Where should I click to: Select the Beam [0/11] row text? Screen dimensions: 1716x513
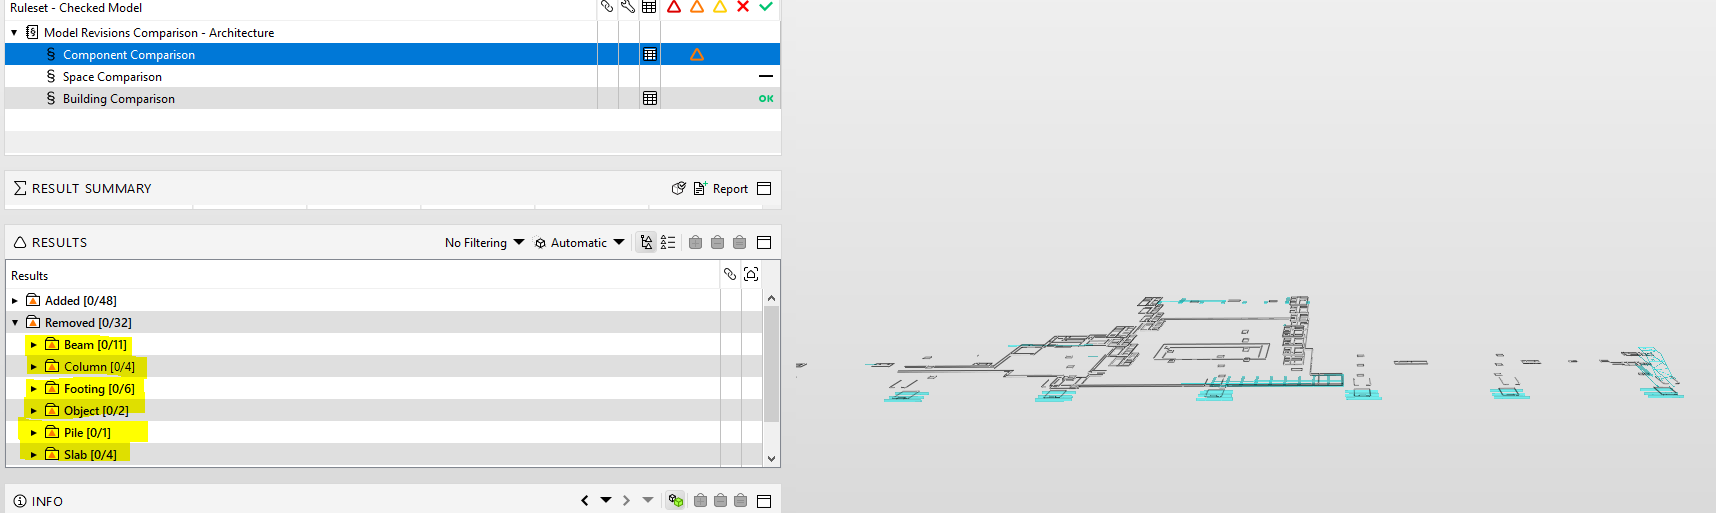pos(95,345)
